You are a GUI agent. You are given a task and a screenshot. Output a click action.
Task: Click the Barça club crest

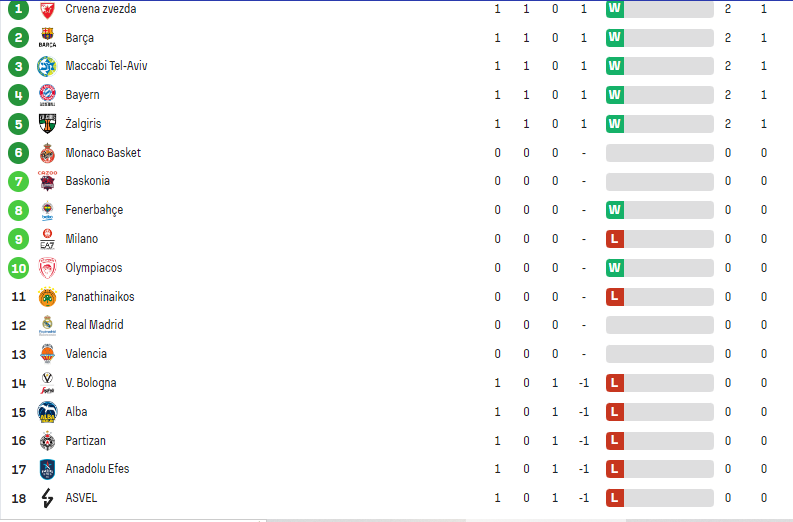[x=47, y=37]
